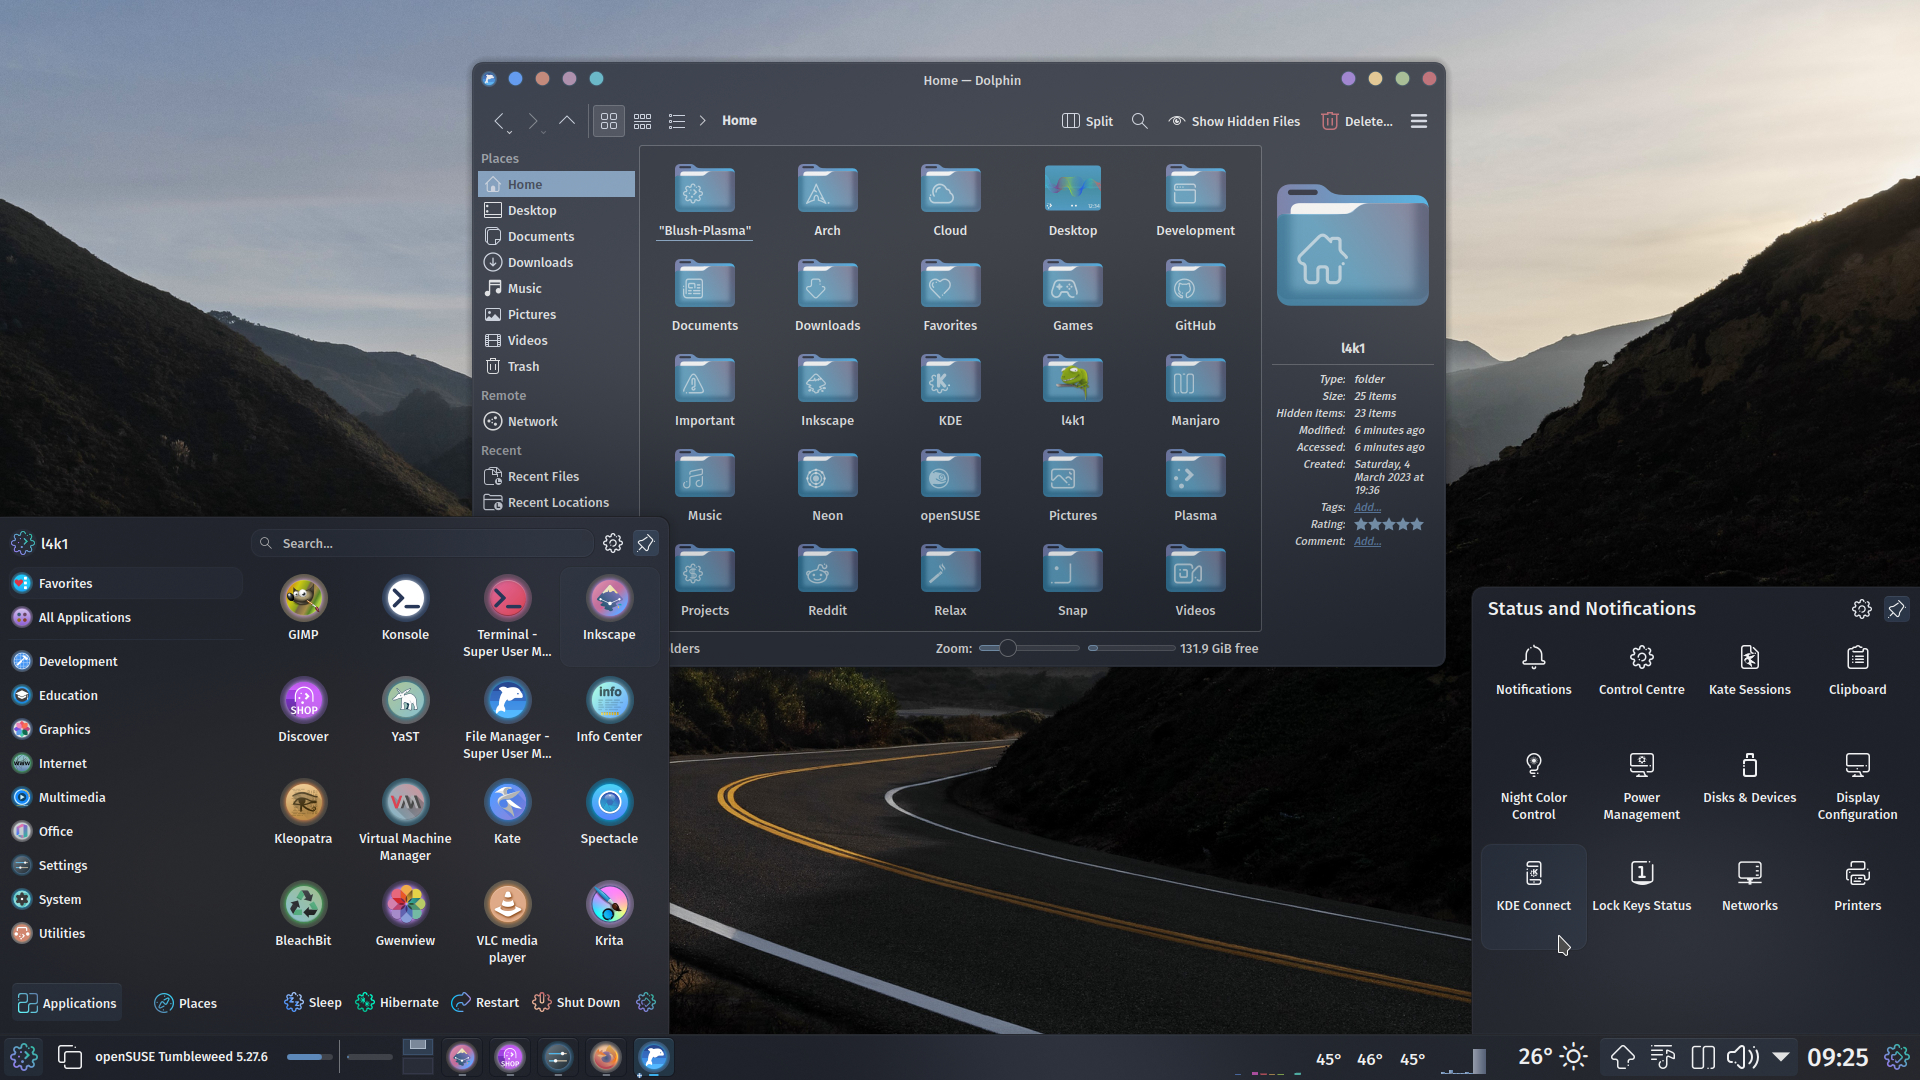Select the GitHub folder in Dolphin
1920x1080 pixels.
pyautogui.click(x=1195, y=296)
